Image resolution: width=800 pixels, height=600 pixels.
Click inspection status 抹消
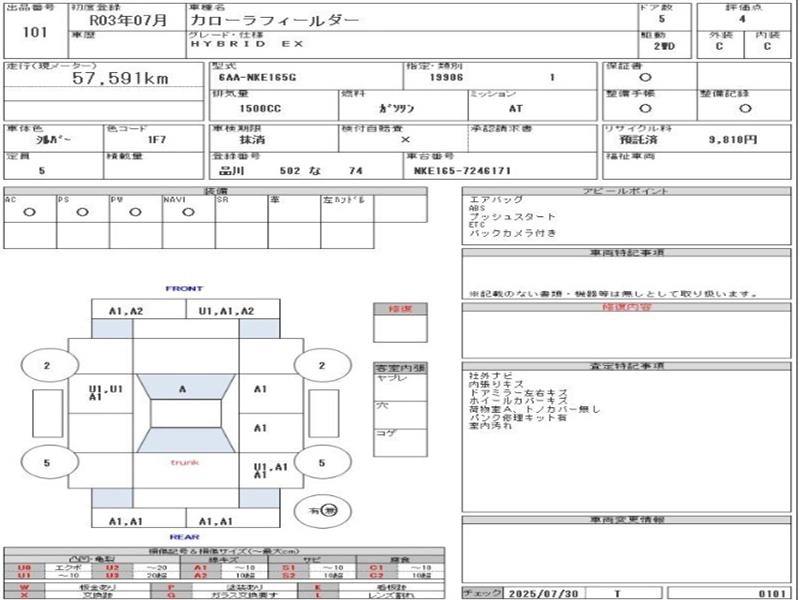coord(253,140)
